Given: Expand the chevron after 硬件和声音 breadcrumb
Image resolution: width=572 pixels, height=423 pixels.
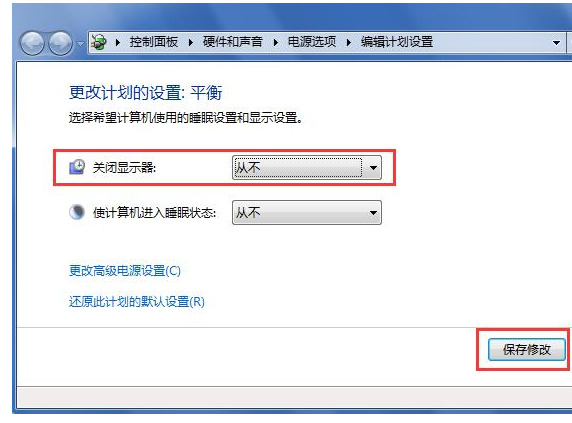Looking at the screenshot, I should (276, 43).
